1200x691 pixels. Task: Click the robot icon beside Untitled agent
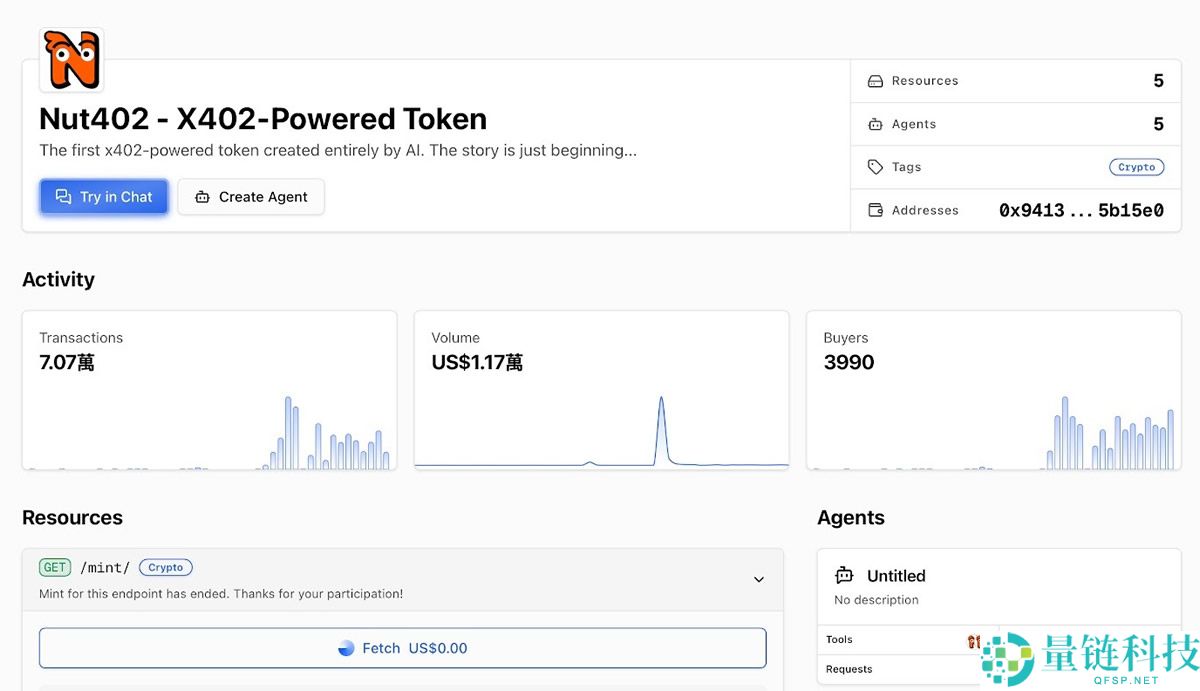[x=844, y=575]
